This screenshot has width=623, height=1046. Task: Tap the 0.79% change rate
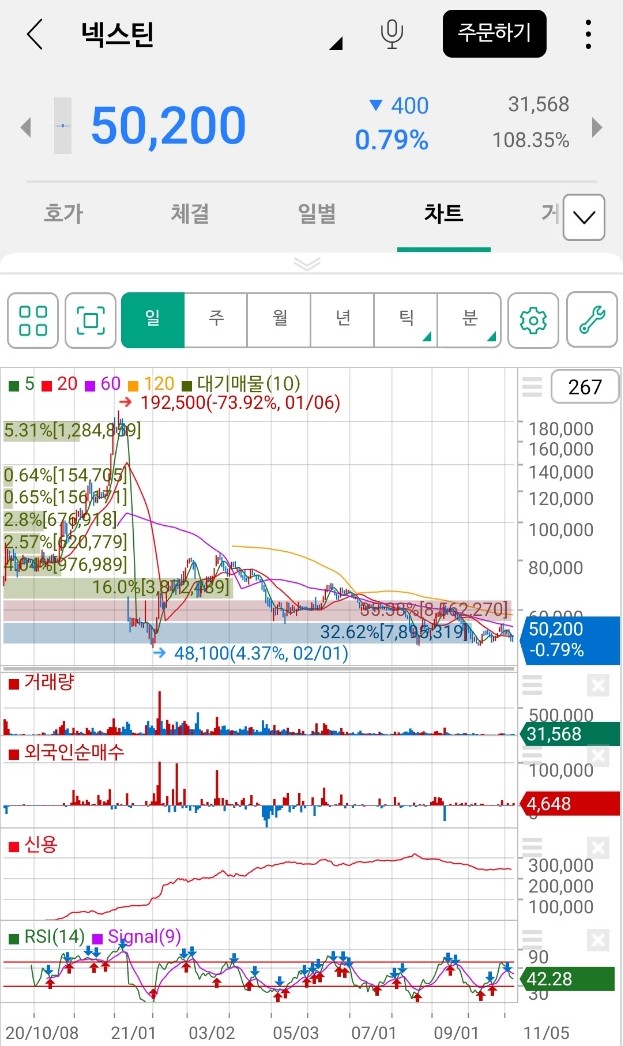pos(392,140)
